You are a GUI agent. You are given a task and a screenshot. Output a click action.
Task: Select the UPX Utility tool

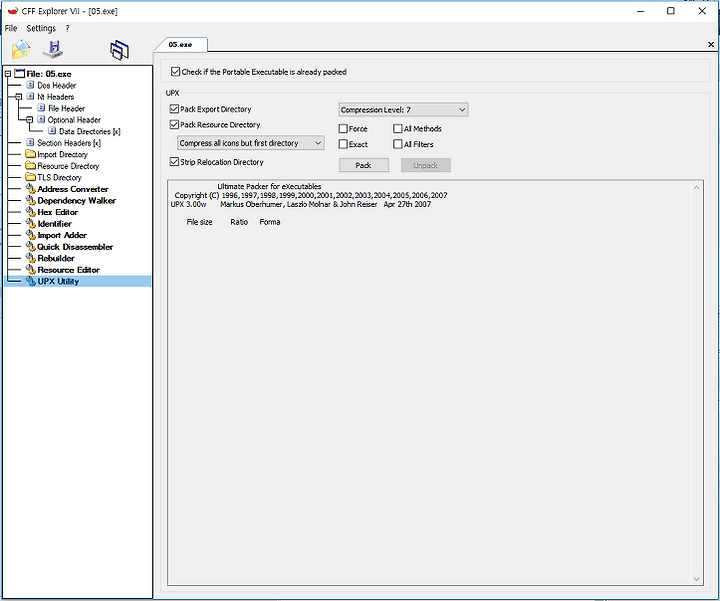58,281
